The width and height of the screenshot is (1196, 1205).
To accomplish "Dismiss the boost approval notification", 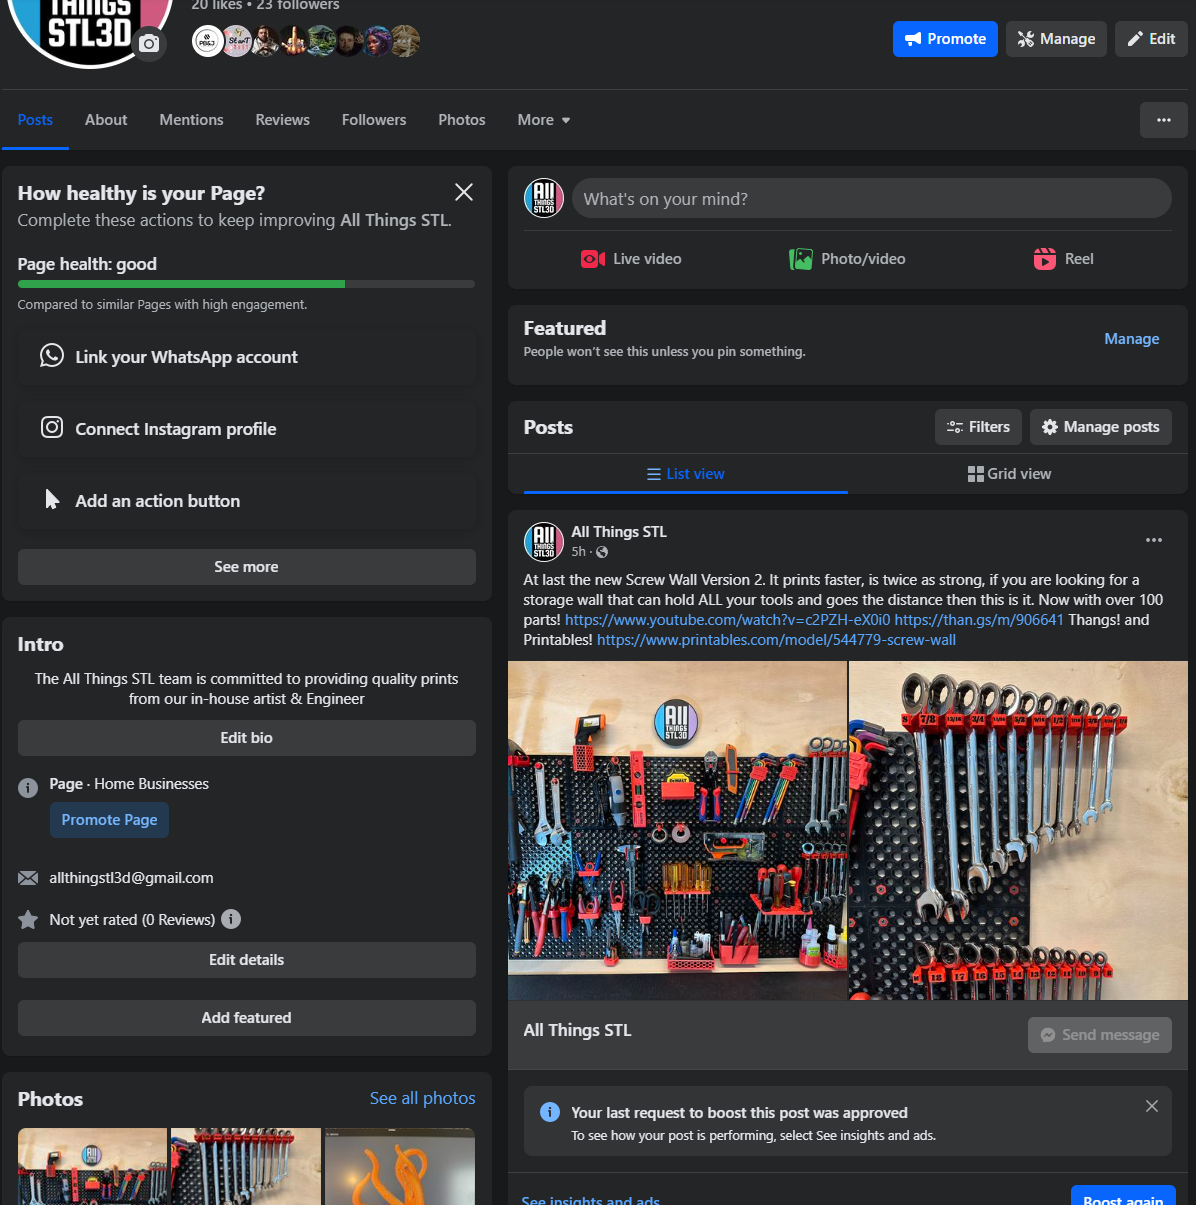I will click(1152, 1106).
